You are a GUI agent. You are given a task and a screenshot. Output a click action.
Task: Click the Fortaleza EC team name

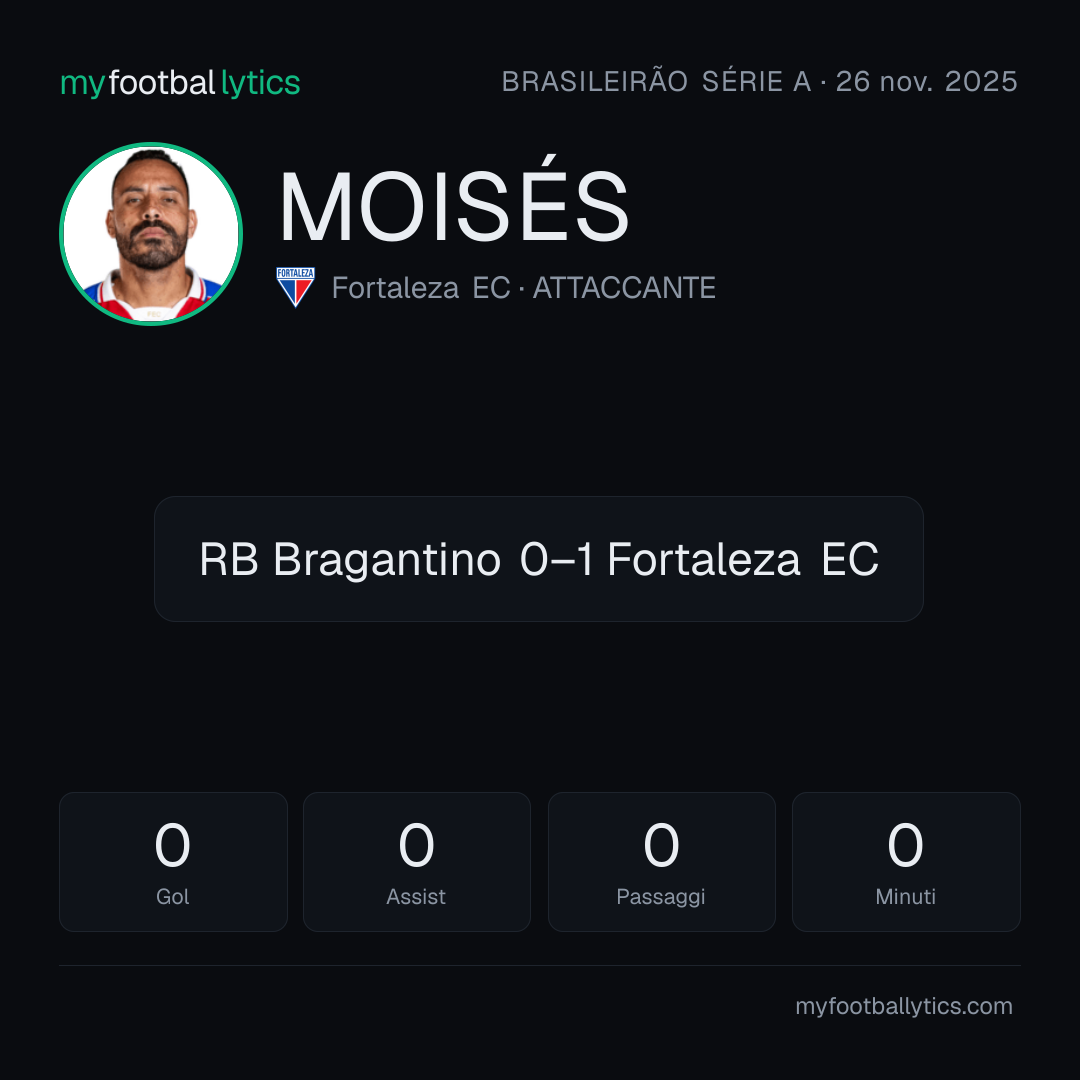[x=421, y=288]
